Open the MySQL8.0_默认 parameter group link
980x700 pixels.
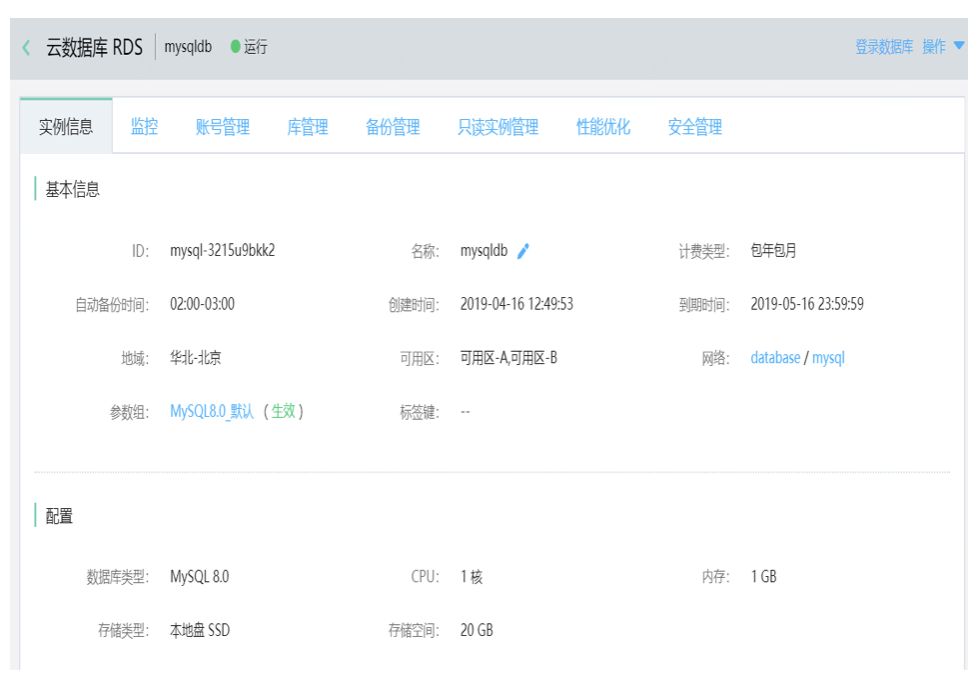point(212,411)
